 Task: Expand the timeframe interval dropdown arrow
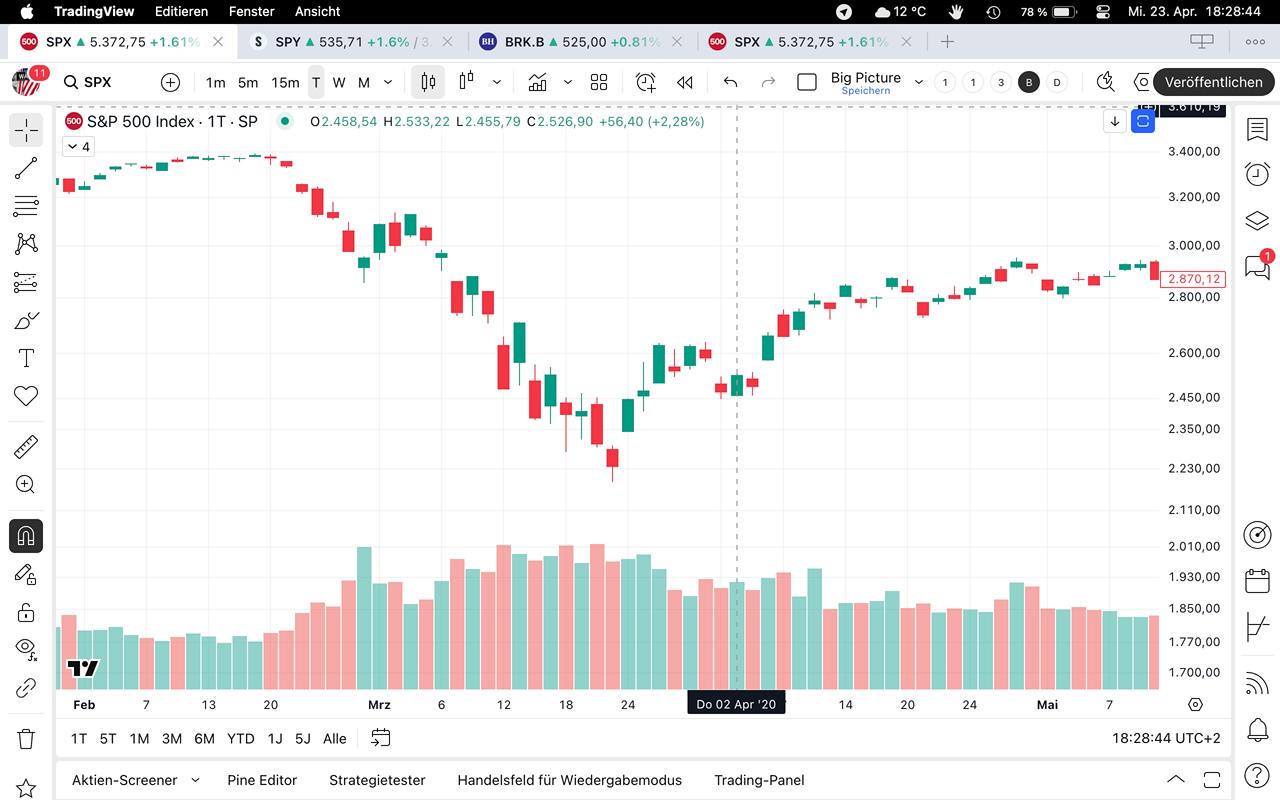coord(388,82)
